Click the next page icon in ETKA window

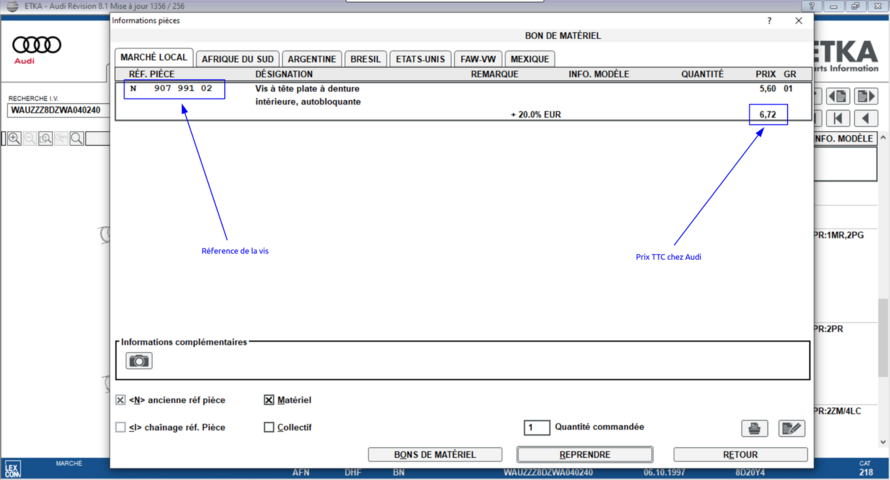(866, 96)
